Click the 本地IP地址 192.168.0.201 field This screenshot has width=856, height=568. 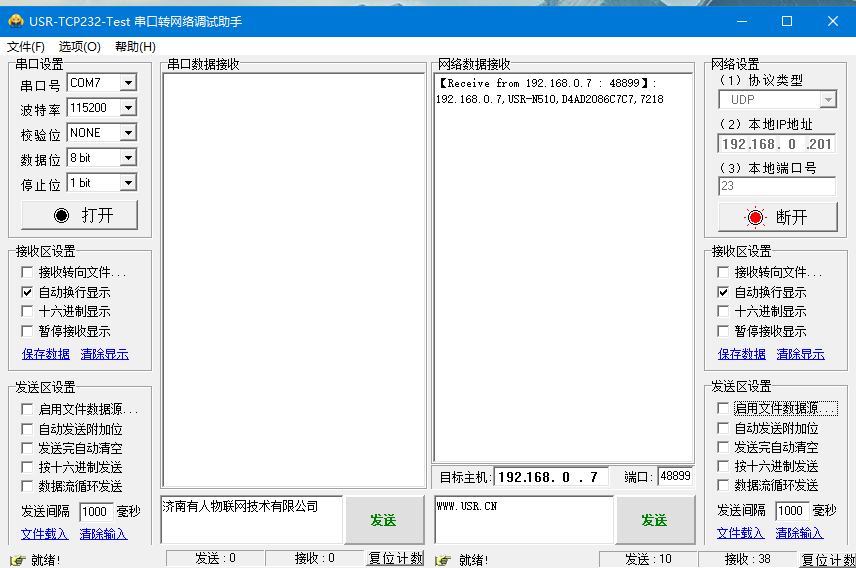point(777,144)
